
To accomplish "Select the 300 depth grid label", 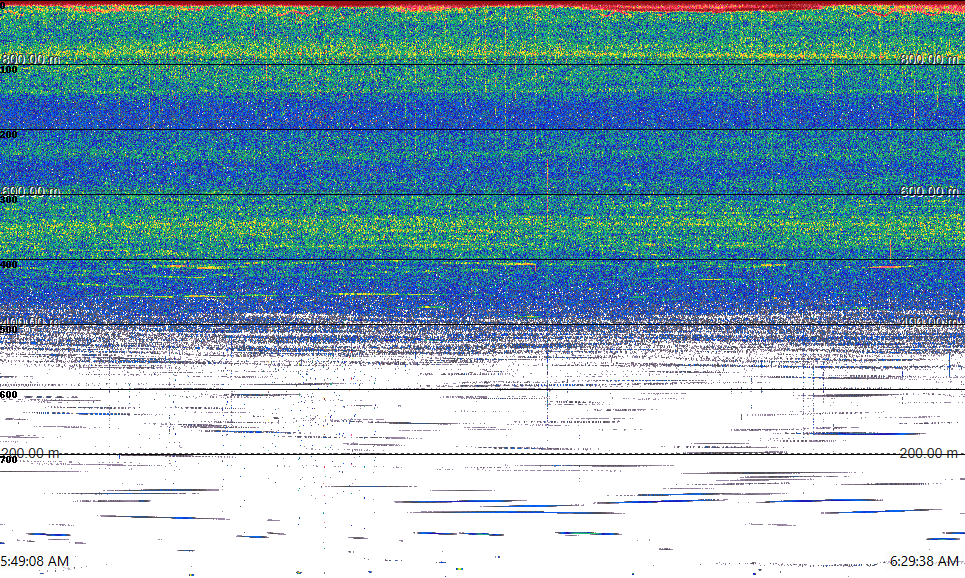I will pos(9,199).
